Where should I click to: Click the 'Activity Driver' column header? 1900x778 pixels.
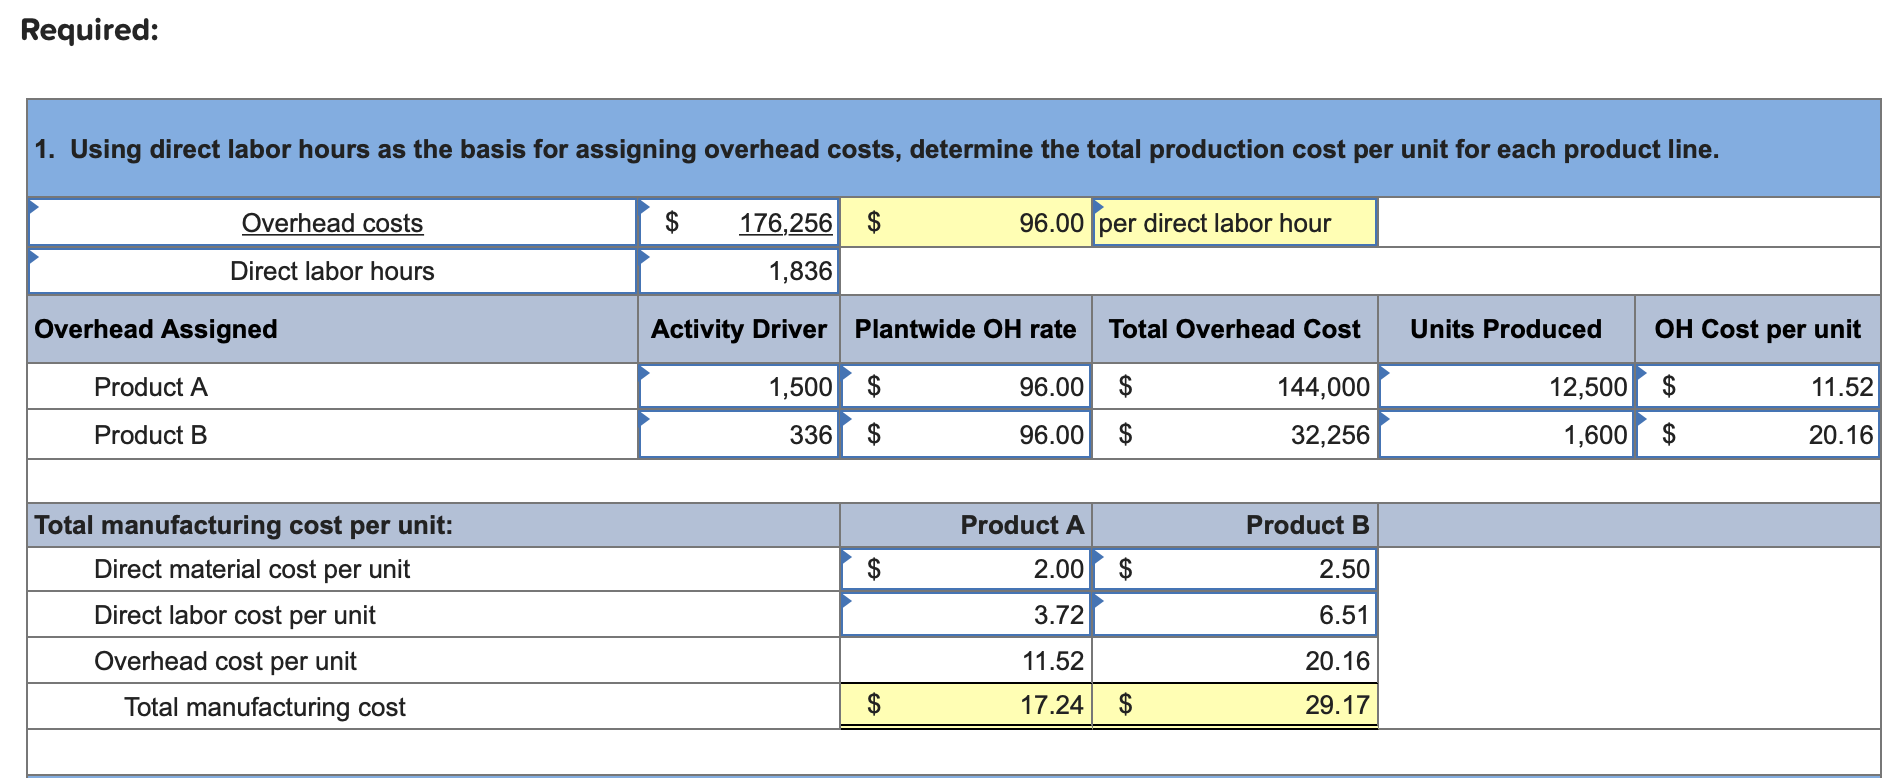click(739, 329)
